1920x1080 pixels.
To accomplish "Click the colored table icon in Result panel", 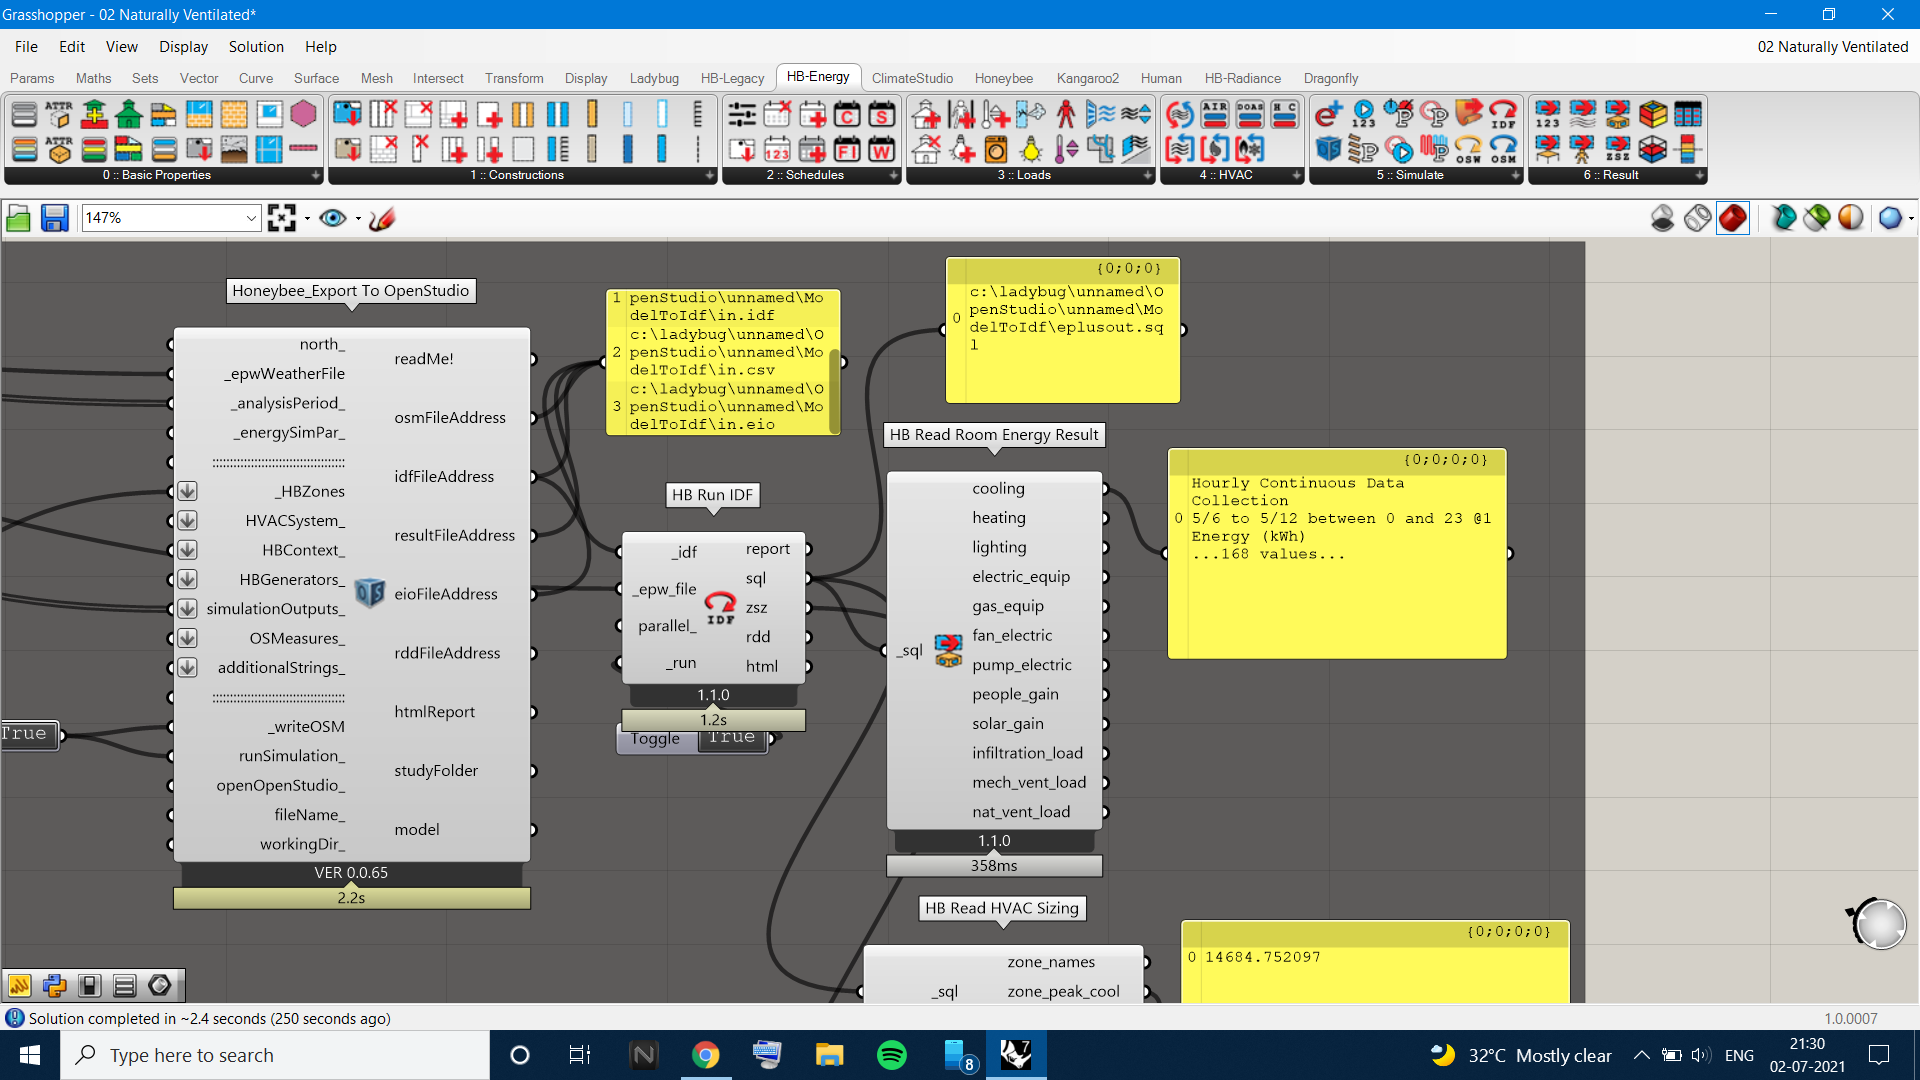I will [x=1688, y=114].
